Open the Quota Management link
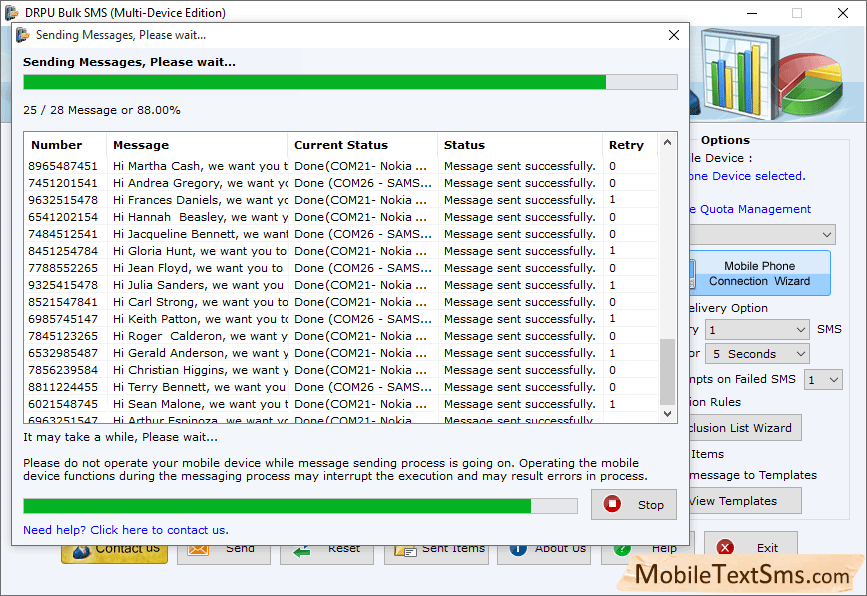Viewport: 867px width, 596px height. pos(750,209)
